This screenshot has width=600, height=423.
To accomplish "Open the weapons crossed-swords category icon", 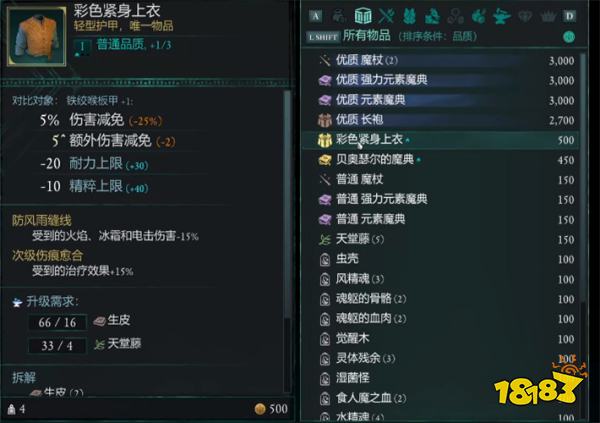I will pyautogui.click(x=386, y=16).
